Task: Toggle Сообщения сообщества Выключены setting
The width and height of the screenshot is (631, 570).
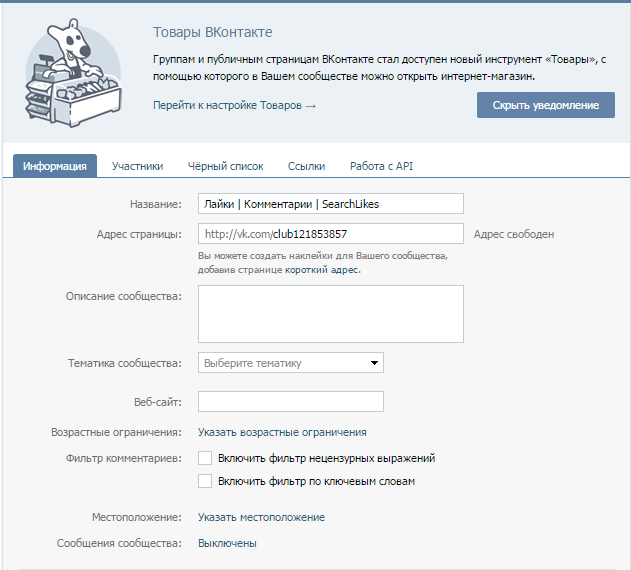Action: tap(227, 543)
